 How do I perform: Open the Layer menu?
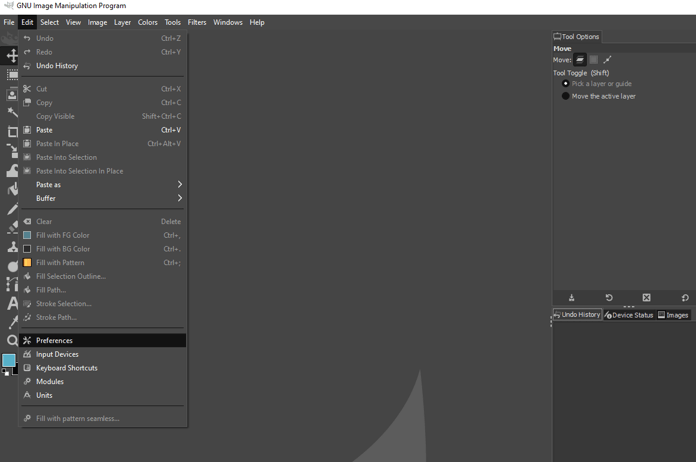click(x=122, y=22)
